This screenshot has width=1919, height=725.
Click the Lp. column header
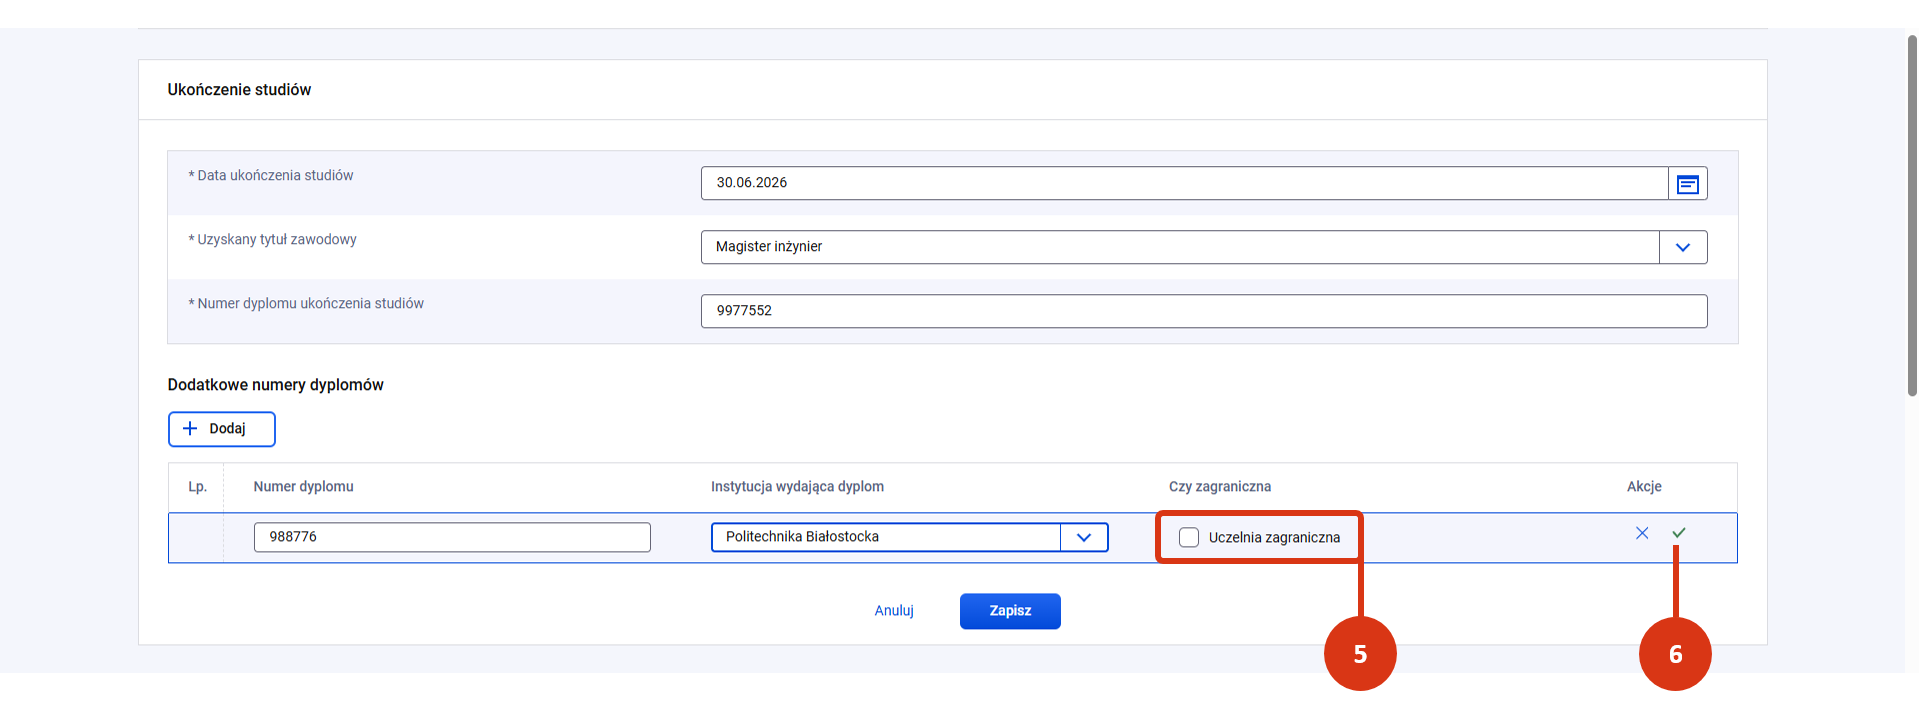(x=198, y=487)
